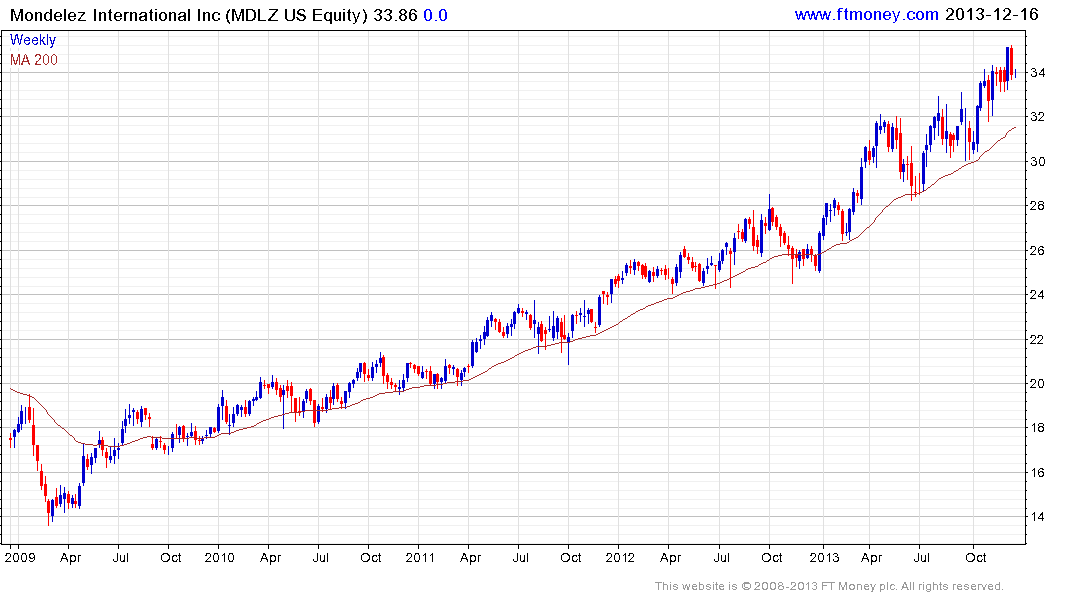Click the Mondelez International Inc chart title
1075x600 pixels.
pyautogui.click(x=180, y=14)
